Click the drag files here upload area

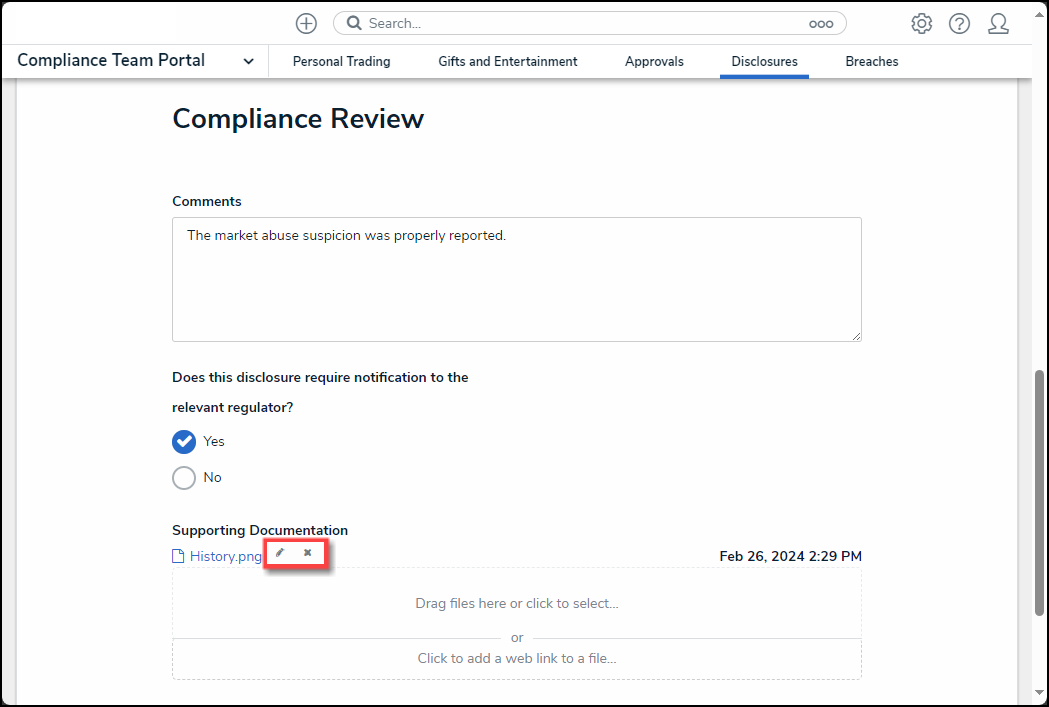point(516,603)
